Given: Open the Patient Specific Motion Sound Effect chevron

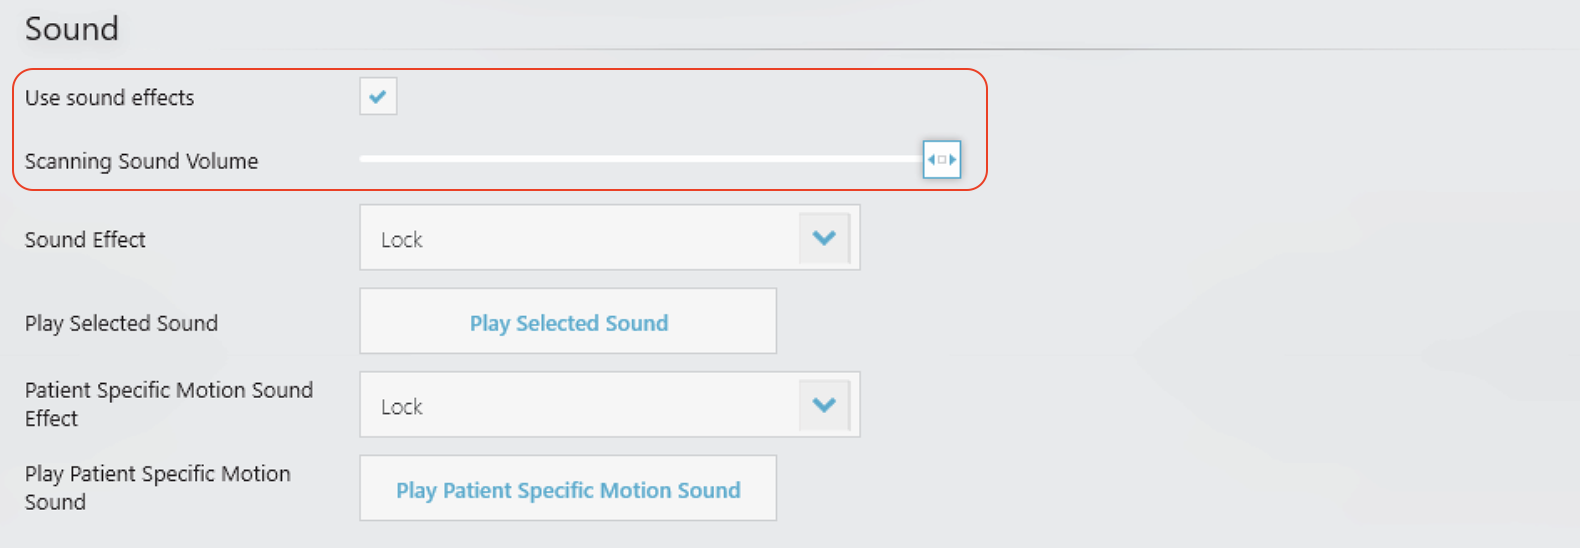Looking at the screenshot, I should (824, 405).
